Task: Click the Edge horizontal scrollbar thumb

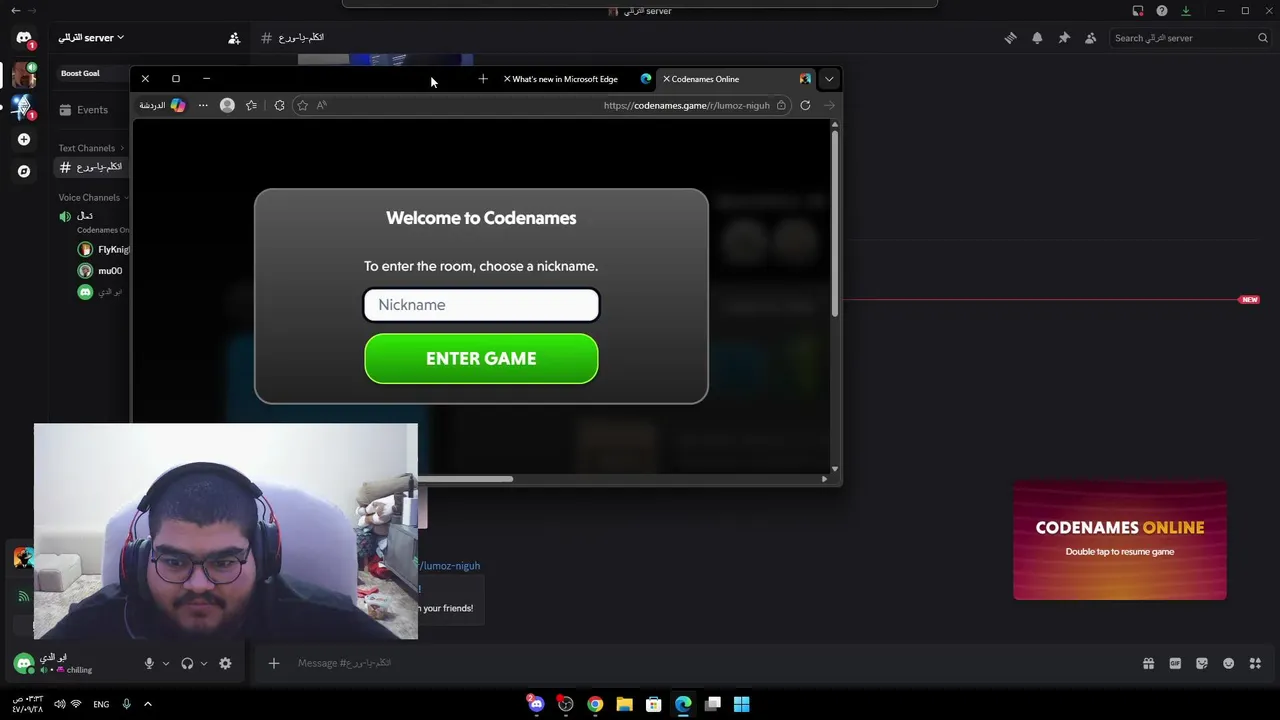Action: pyautogui.click(x=465, y=479)
